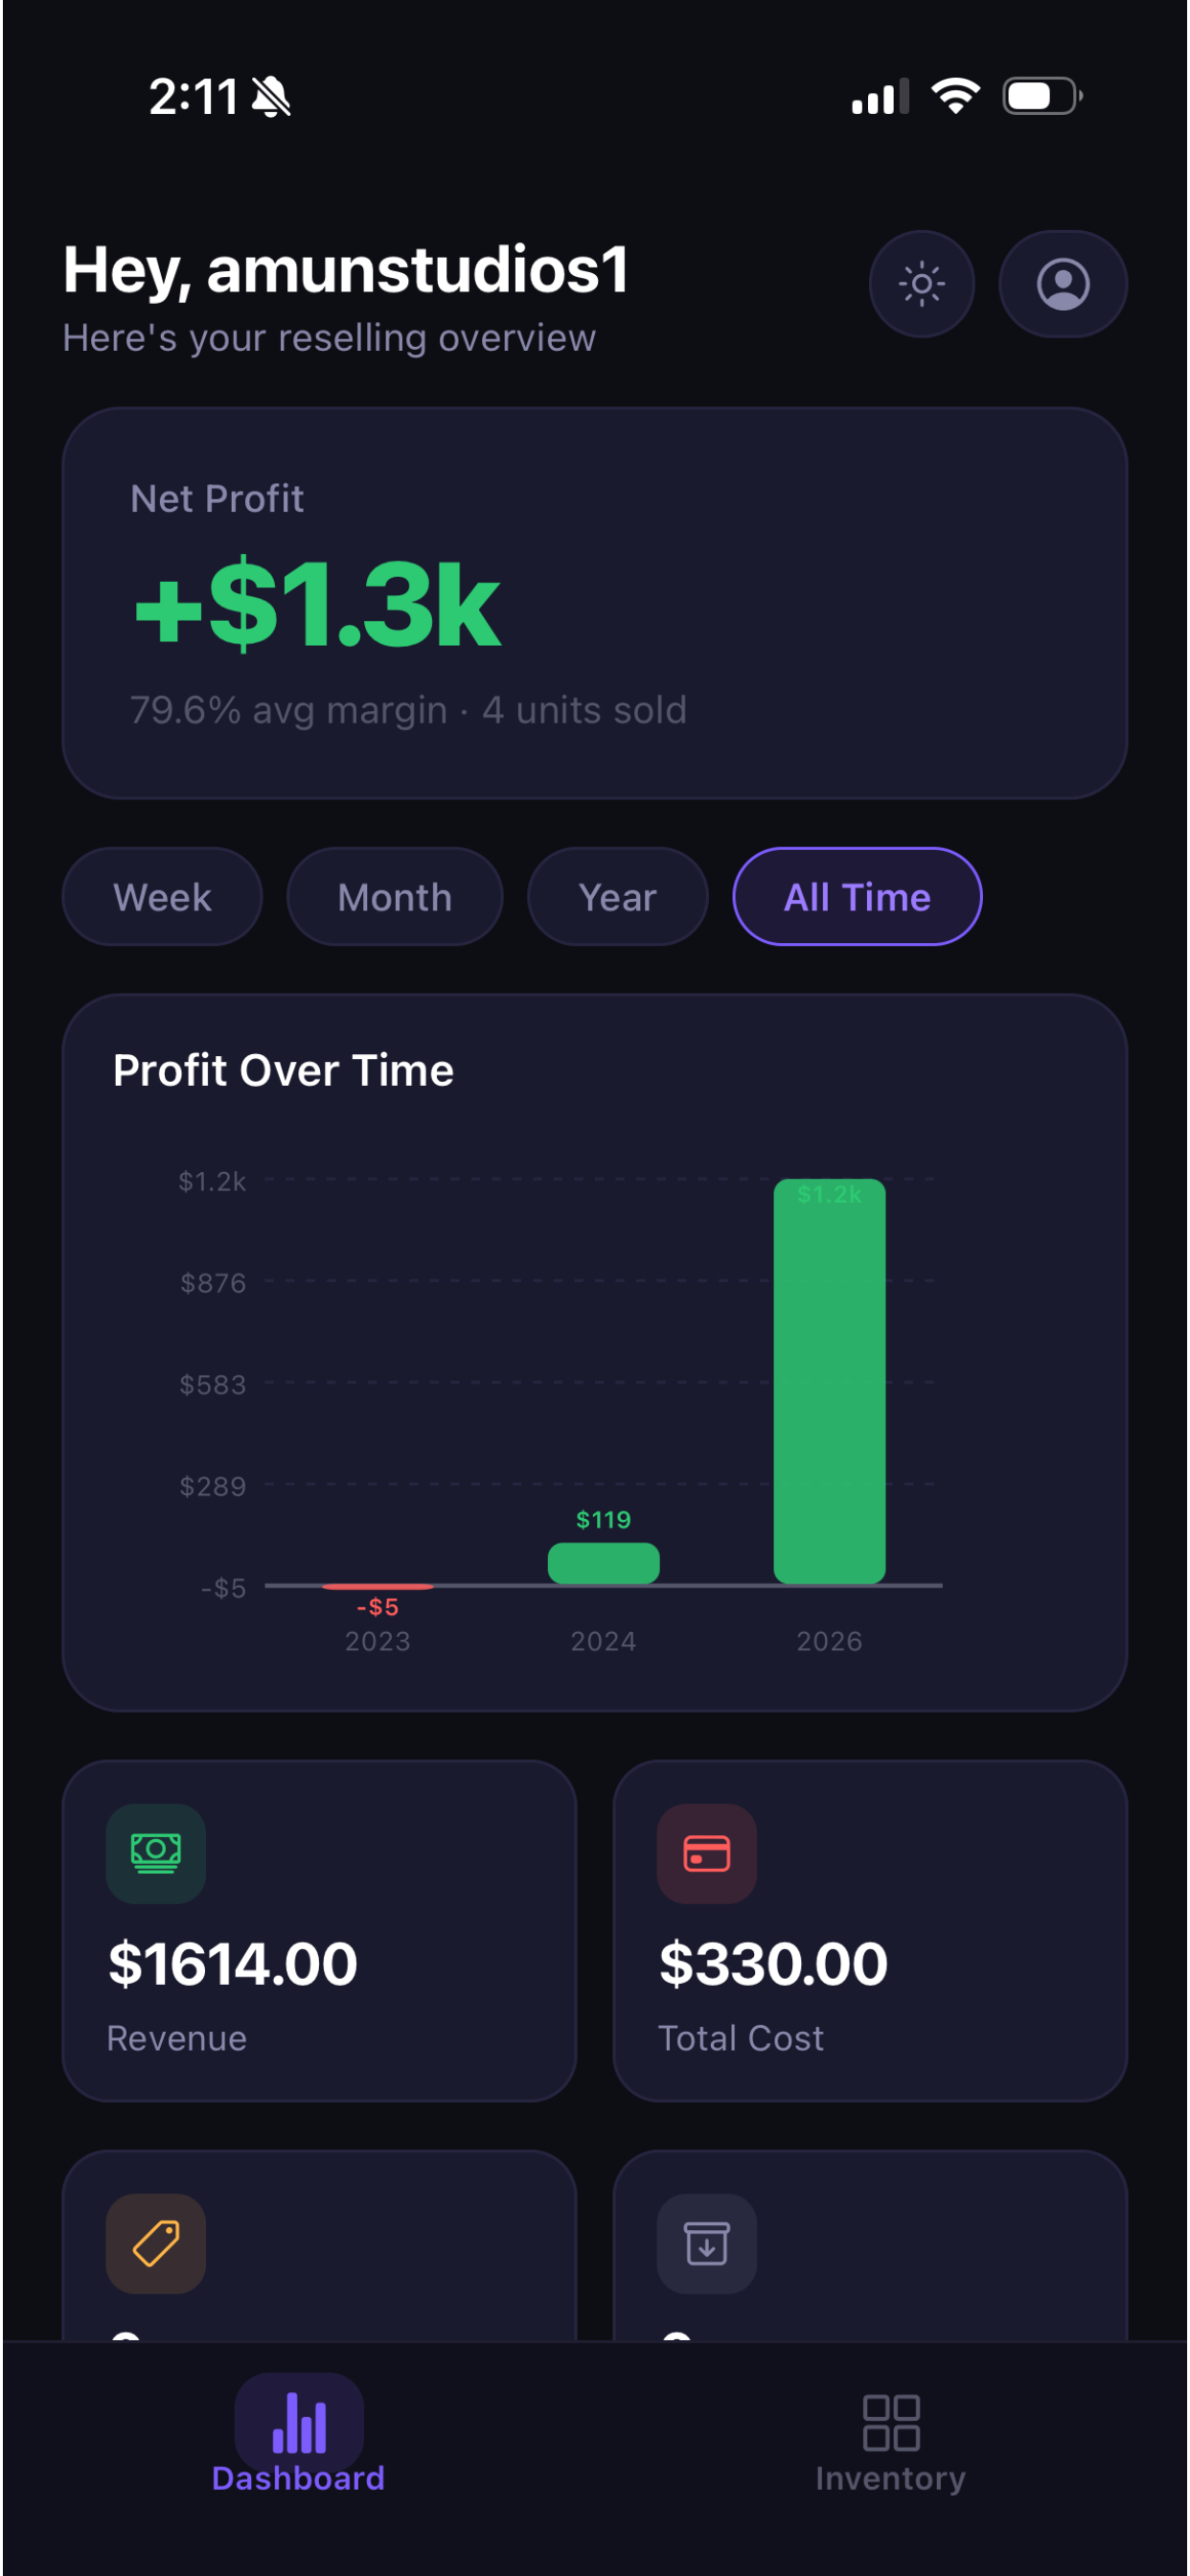The height and width of the screenshot is (2576, 1190).
Task: Switch to Year time filter
Action: point(617,896)
